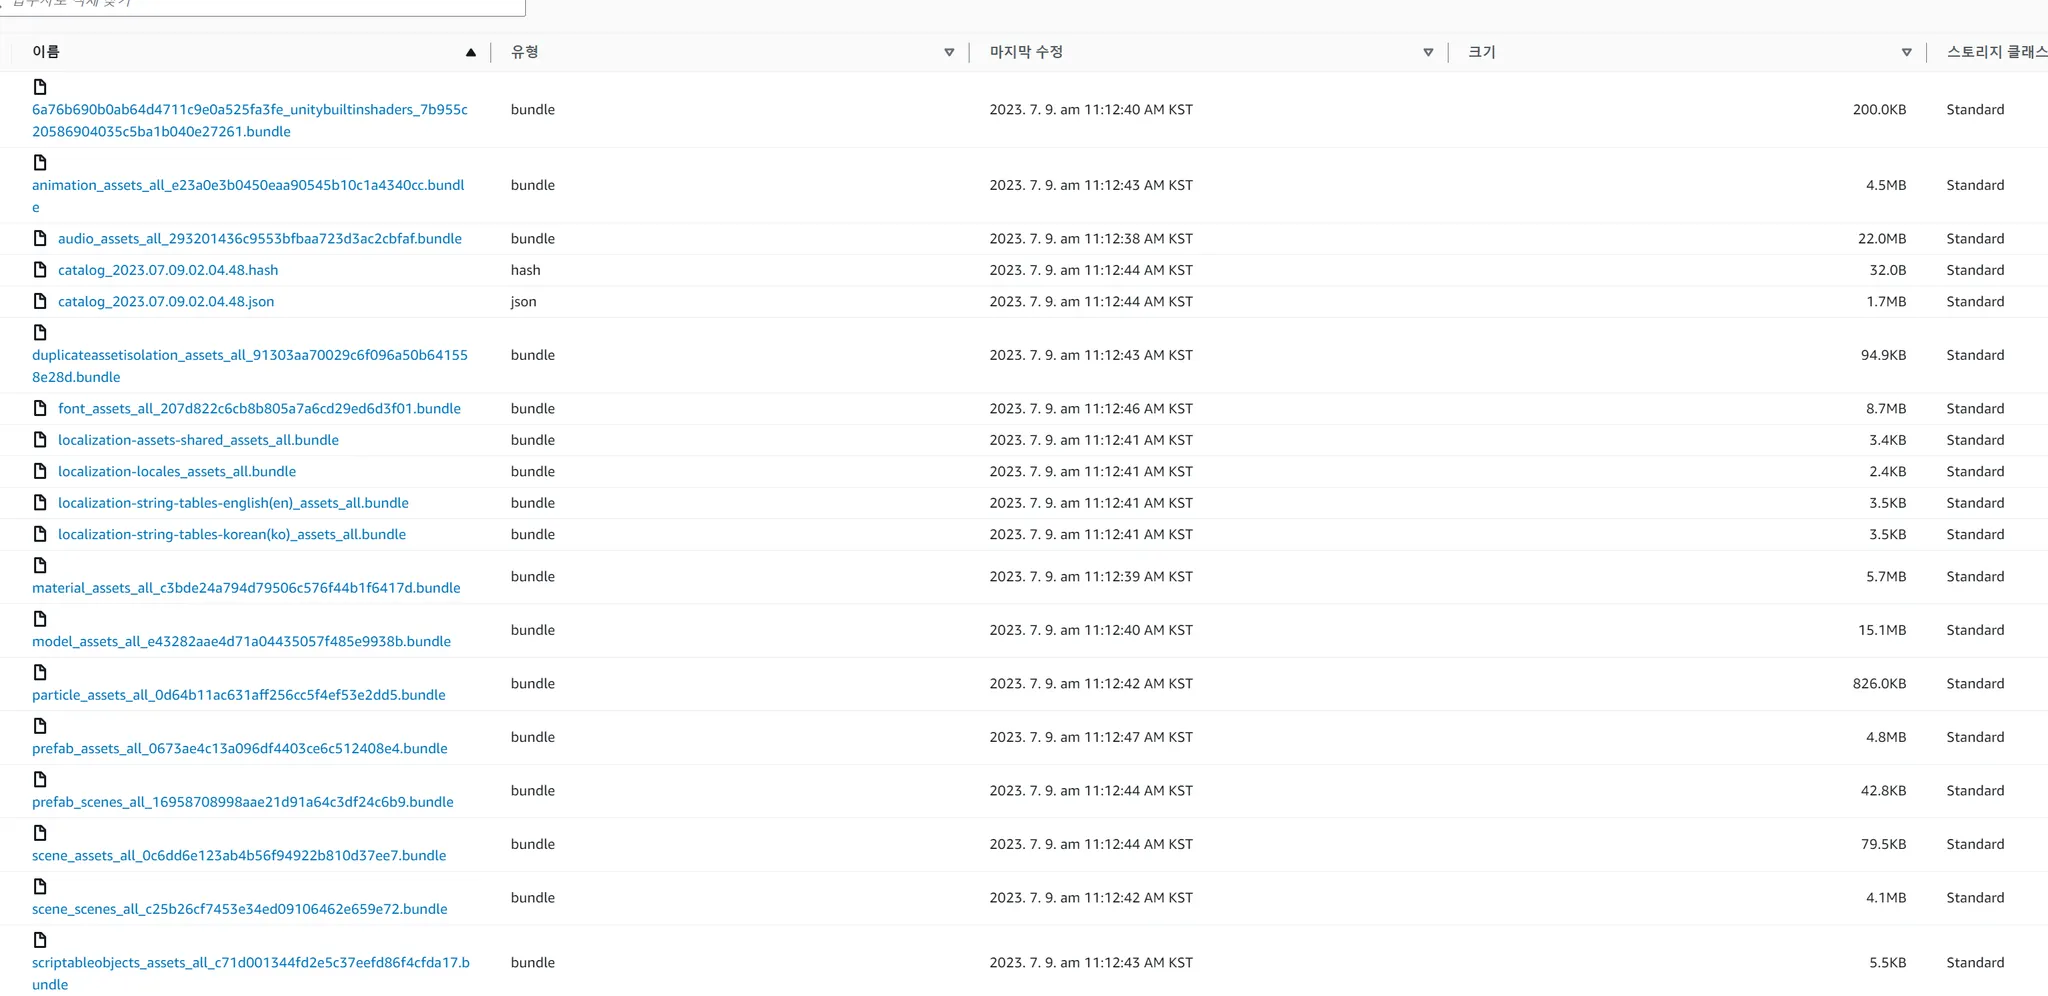Click file icon above particle_assets_all bundle name
2048x996 pixels.
(x=40, y=673)
